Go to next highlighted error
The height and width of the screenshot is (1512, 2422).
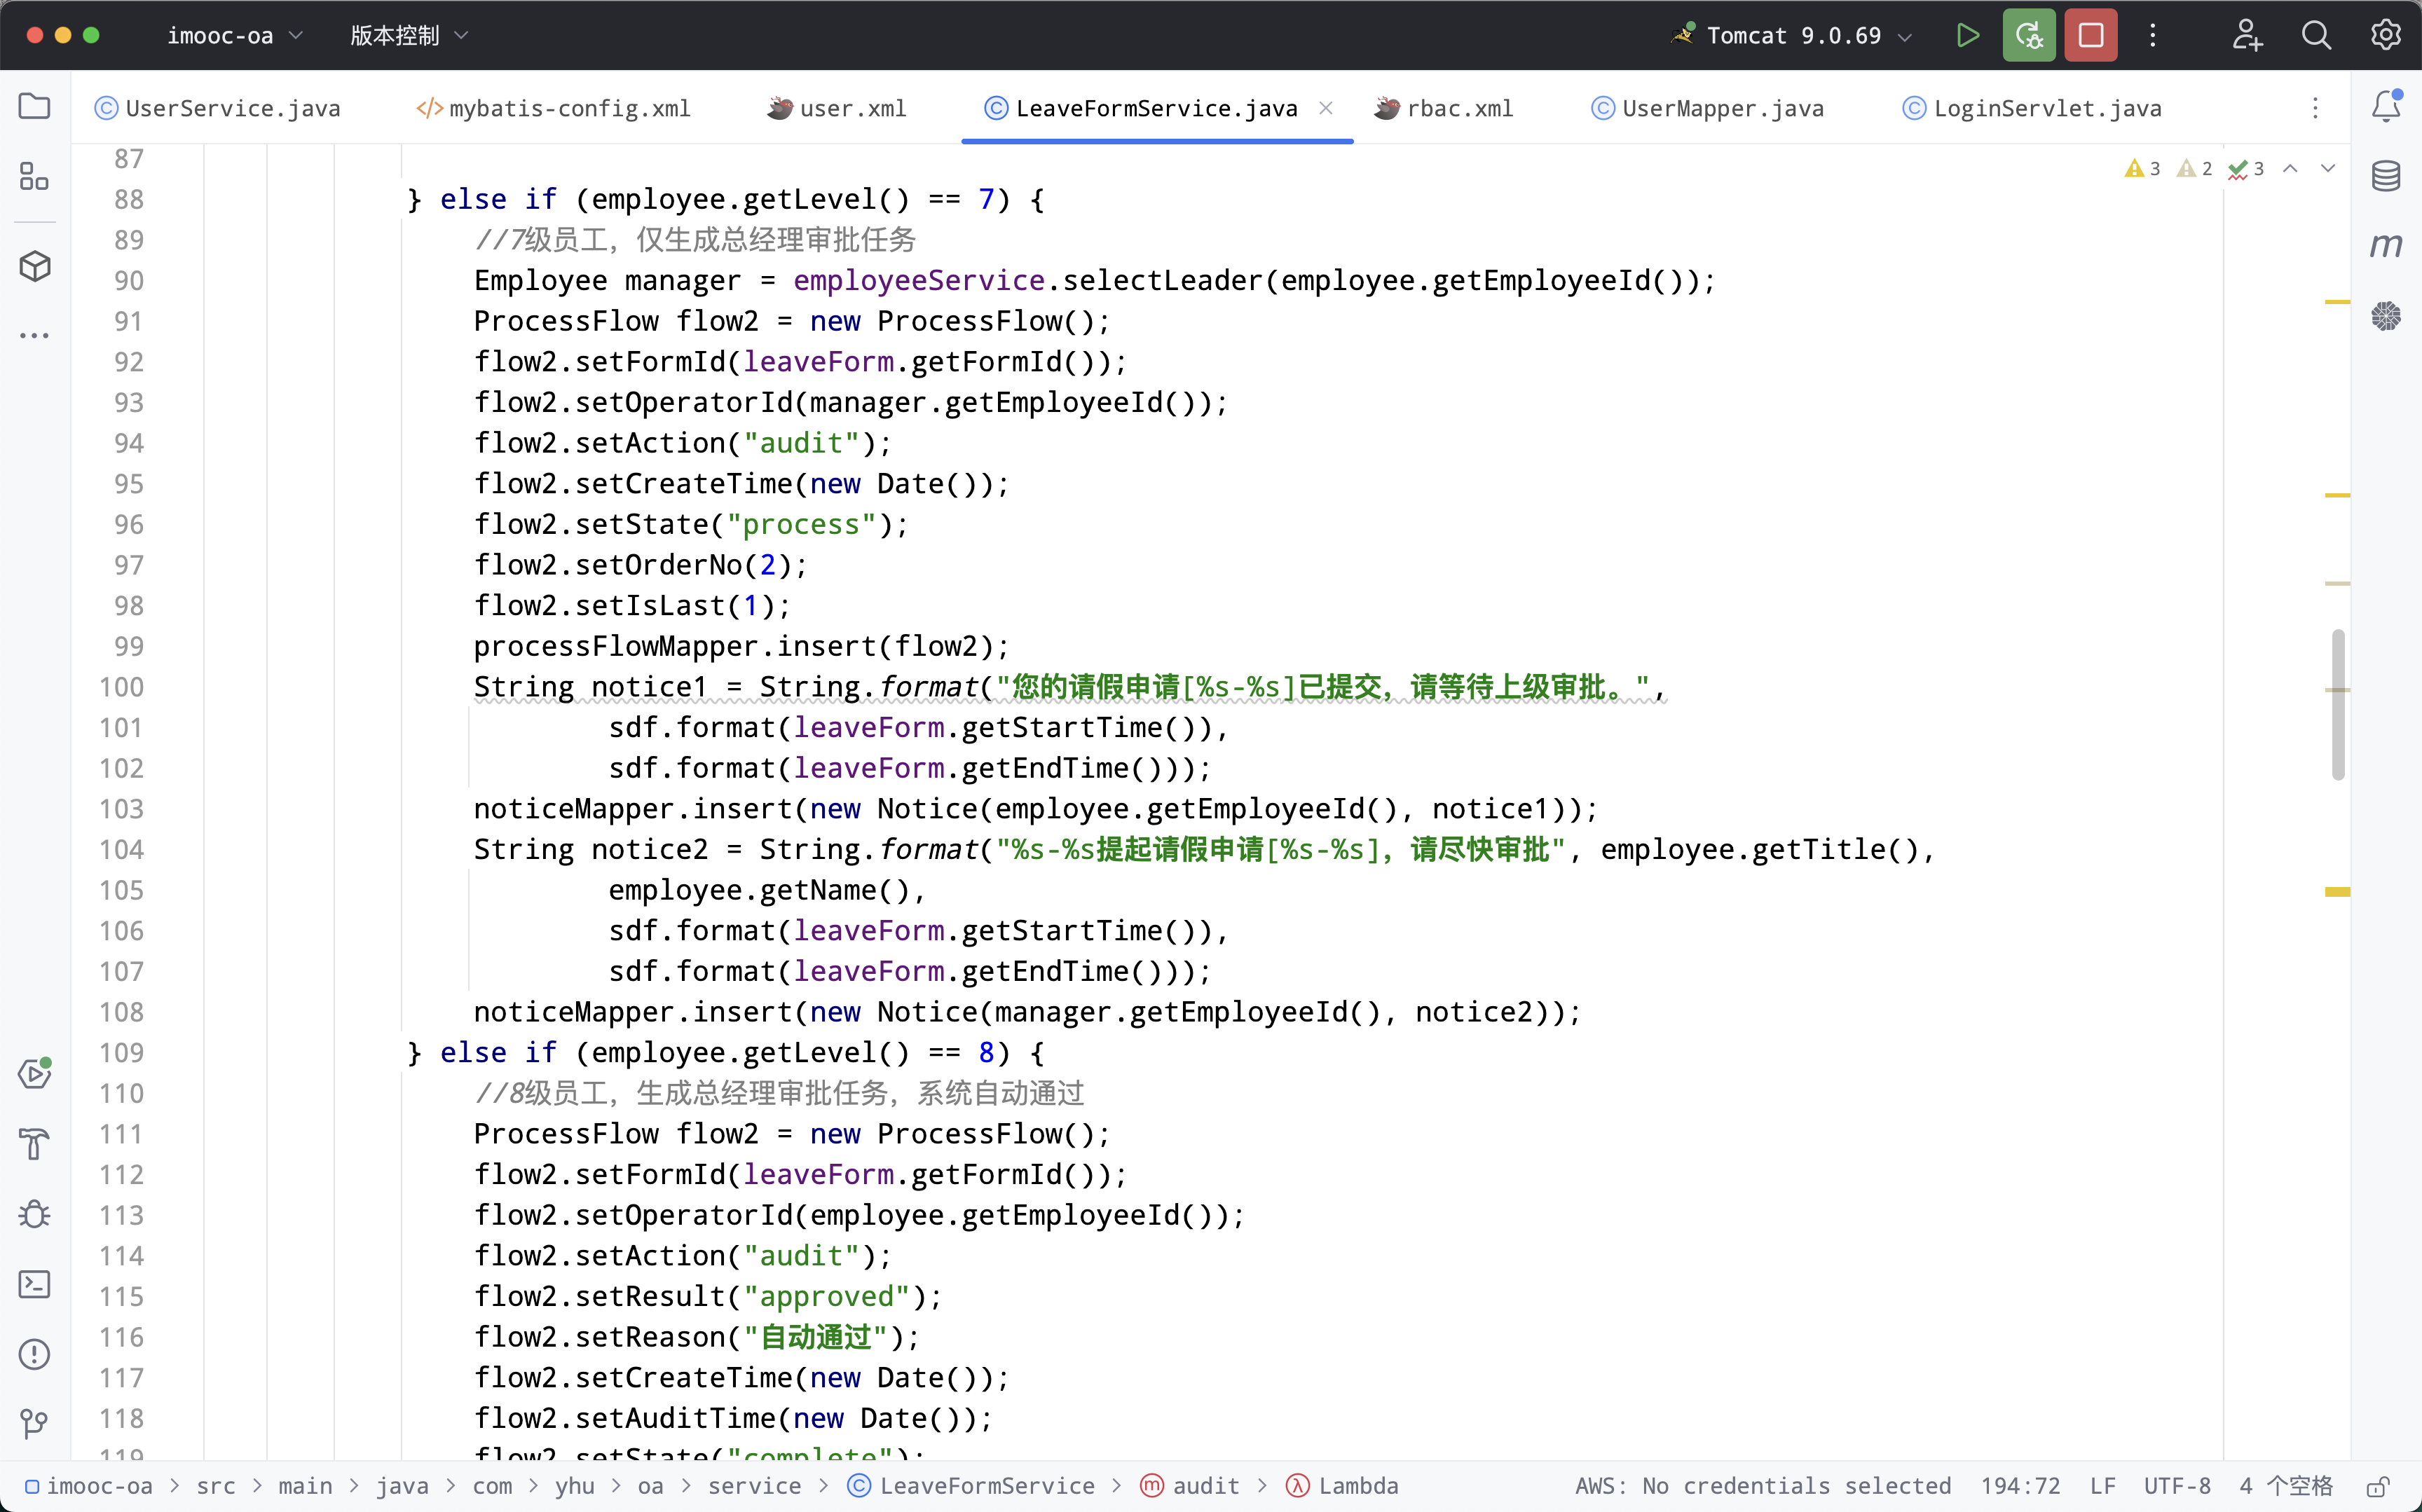[2328, 168]
